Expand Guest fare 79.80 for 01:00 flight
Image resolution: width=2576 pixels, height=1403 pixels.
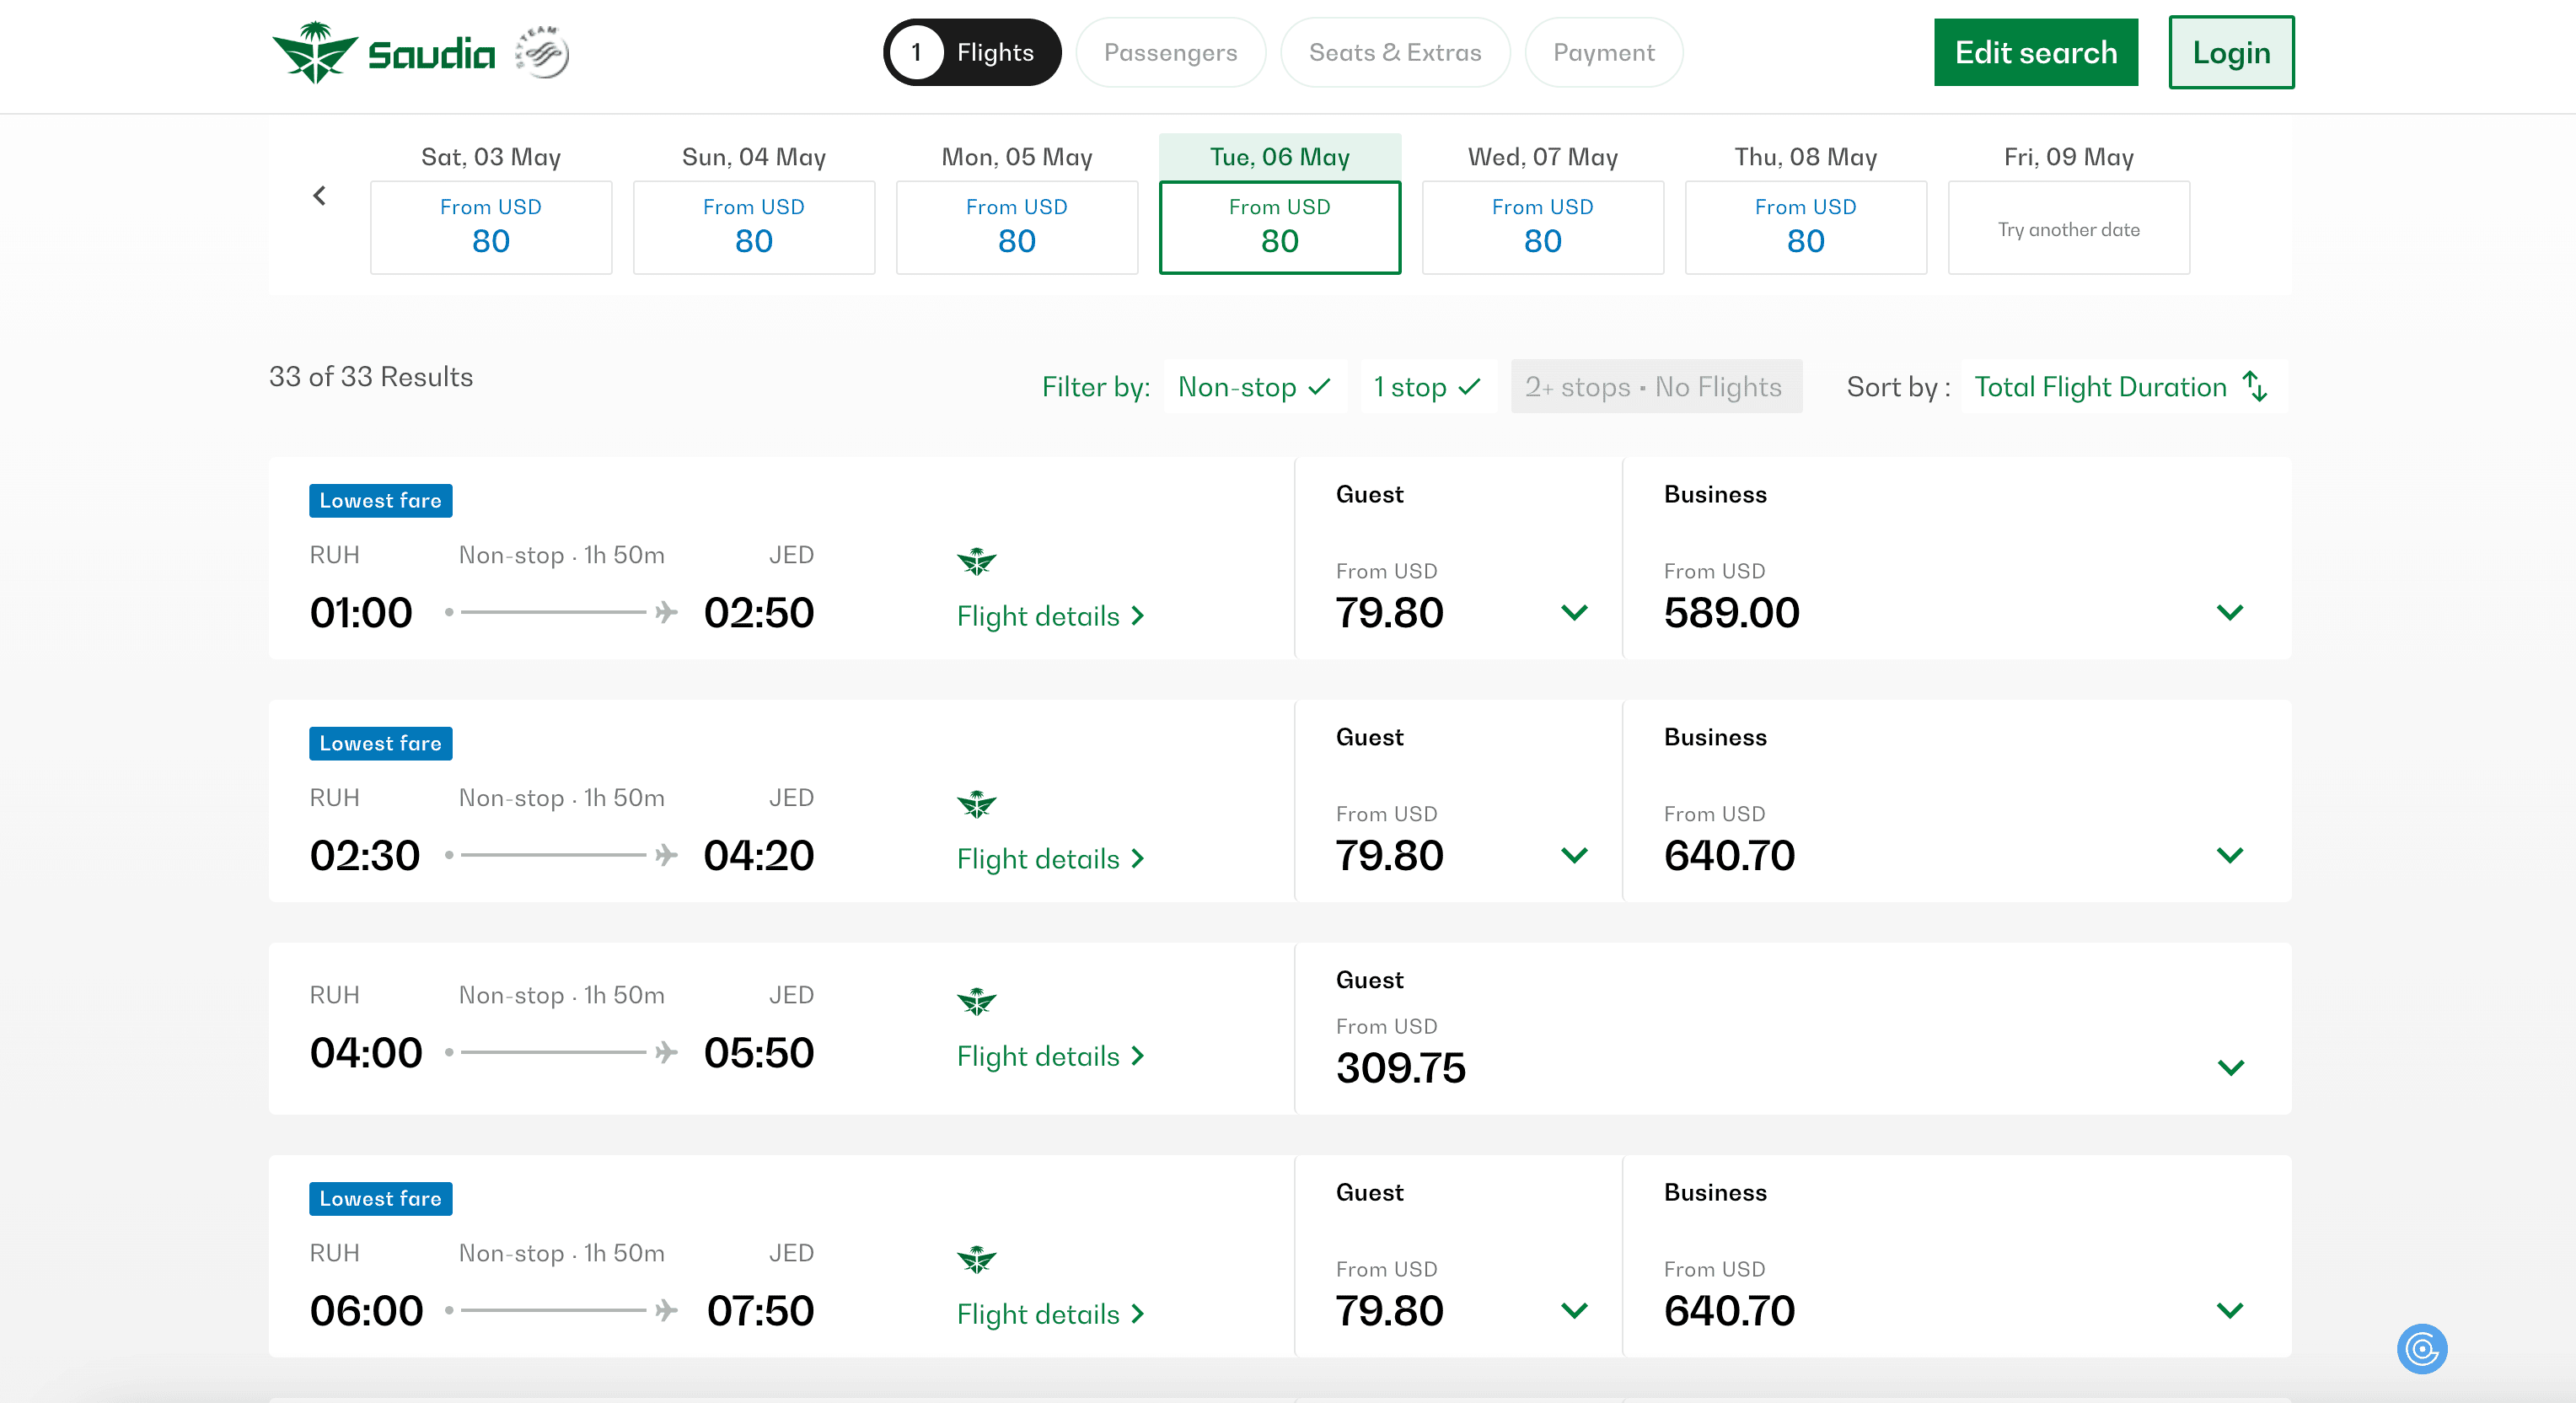1574,612
